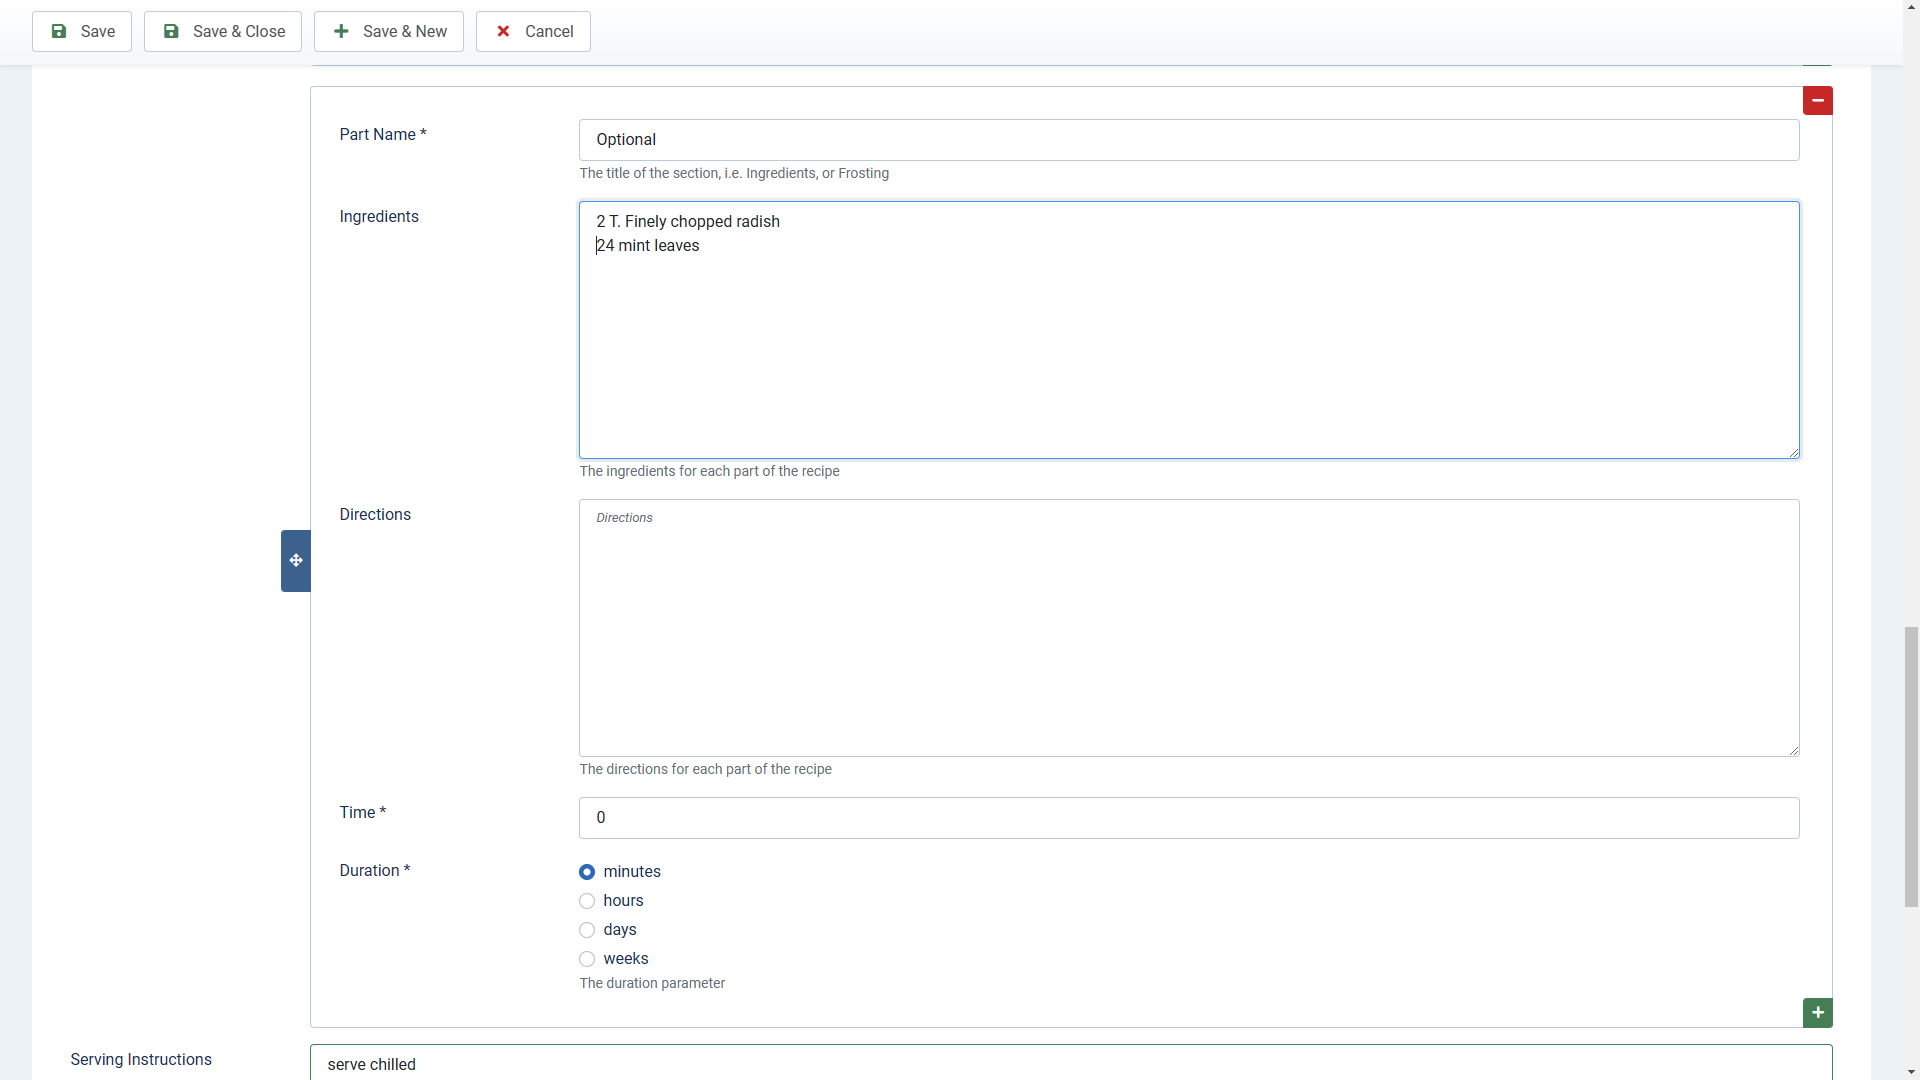Grab the blue move handle icon
The image size is (1920, 1080).
pyautogui.click(x=296, y=561)
